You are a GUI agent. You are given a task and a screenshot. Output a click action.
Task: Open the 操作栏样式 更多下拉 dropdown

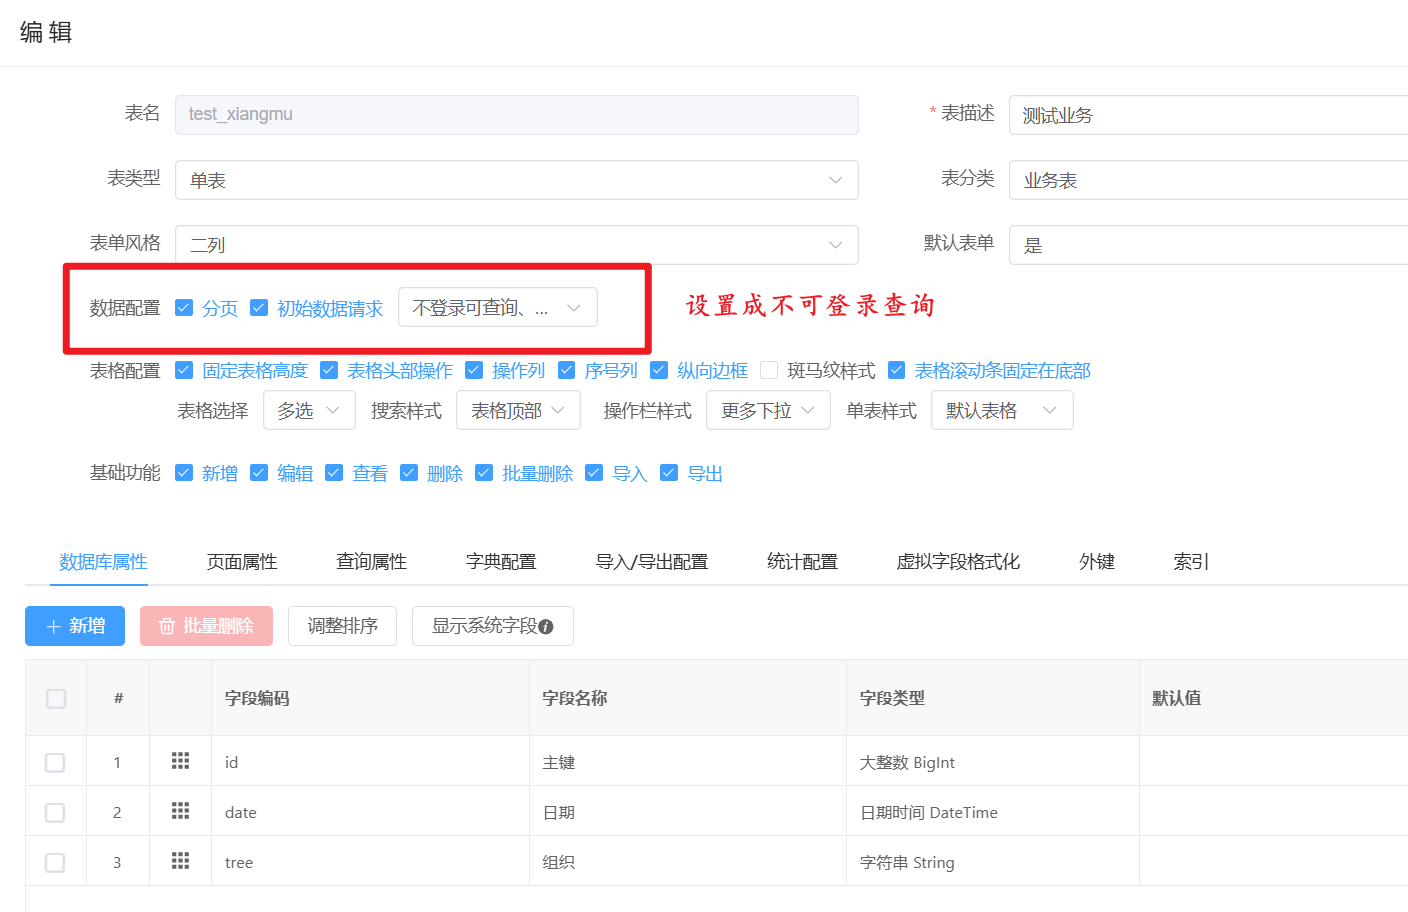[x=767, y=411]
